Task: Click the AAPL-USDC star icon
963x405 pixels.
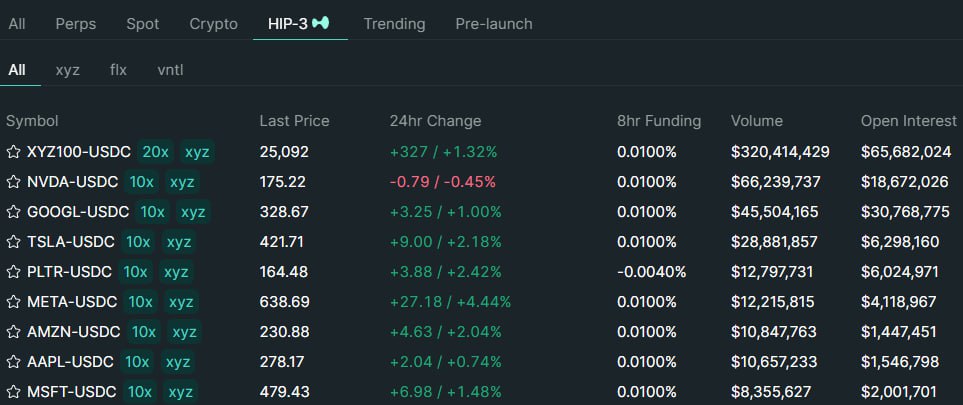Action: pos(14,362)
